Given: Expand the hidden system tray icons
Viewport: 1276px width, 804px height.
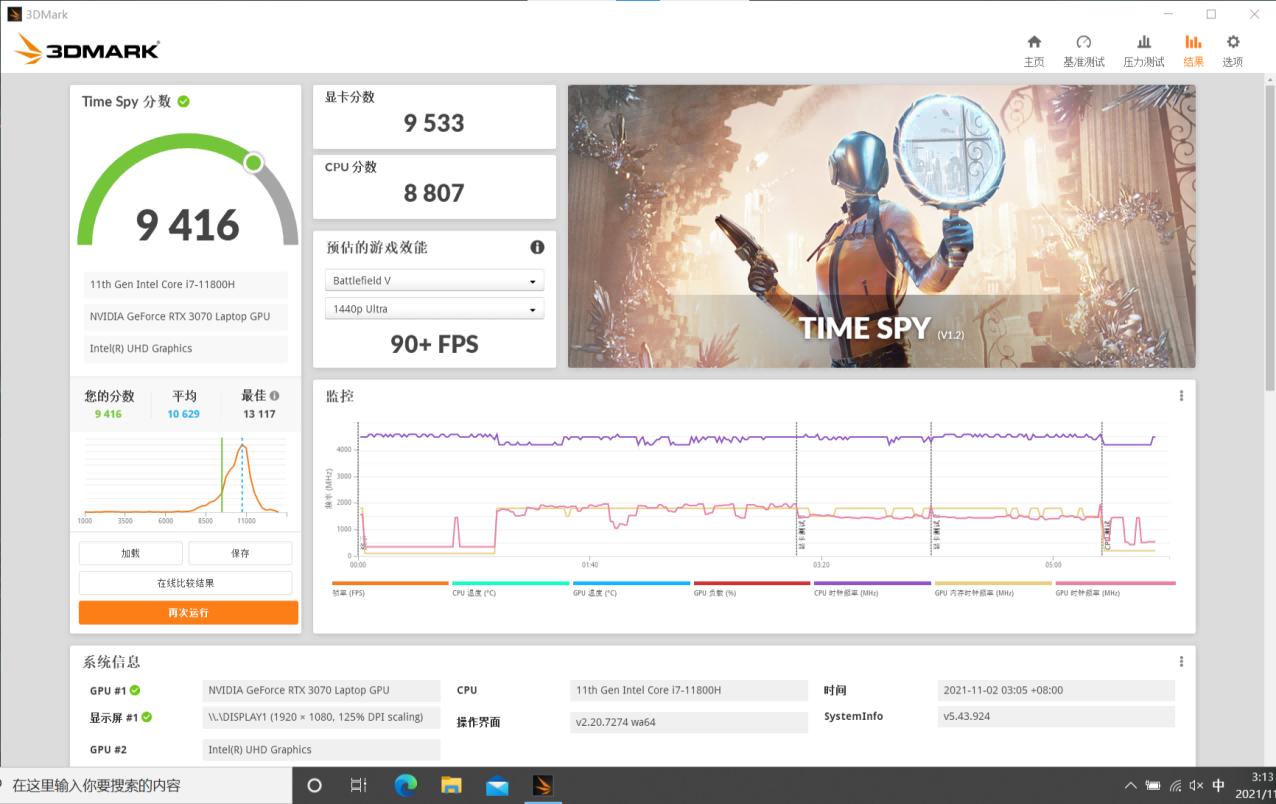Looking at the screenshot, I should [1130, 786].
